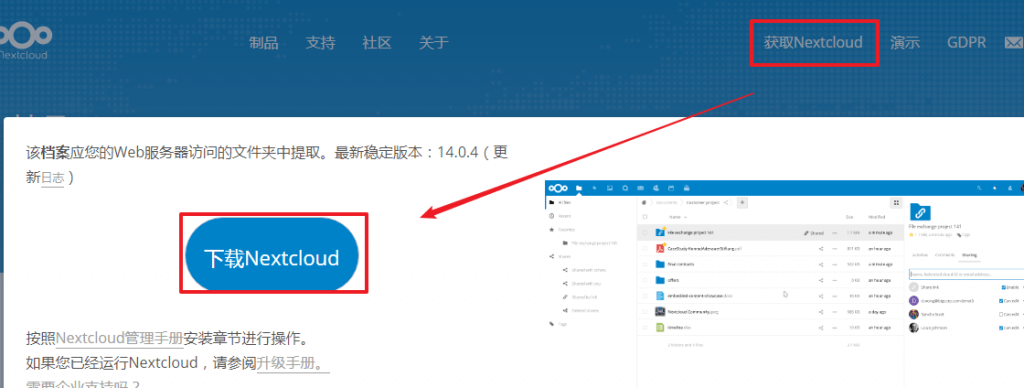The width and height of the screenshot is (1024, 388).
Task: Click the share name or email input field
Action: [966, 274]
